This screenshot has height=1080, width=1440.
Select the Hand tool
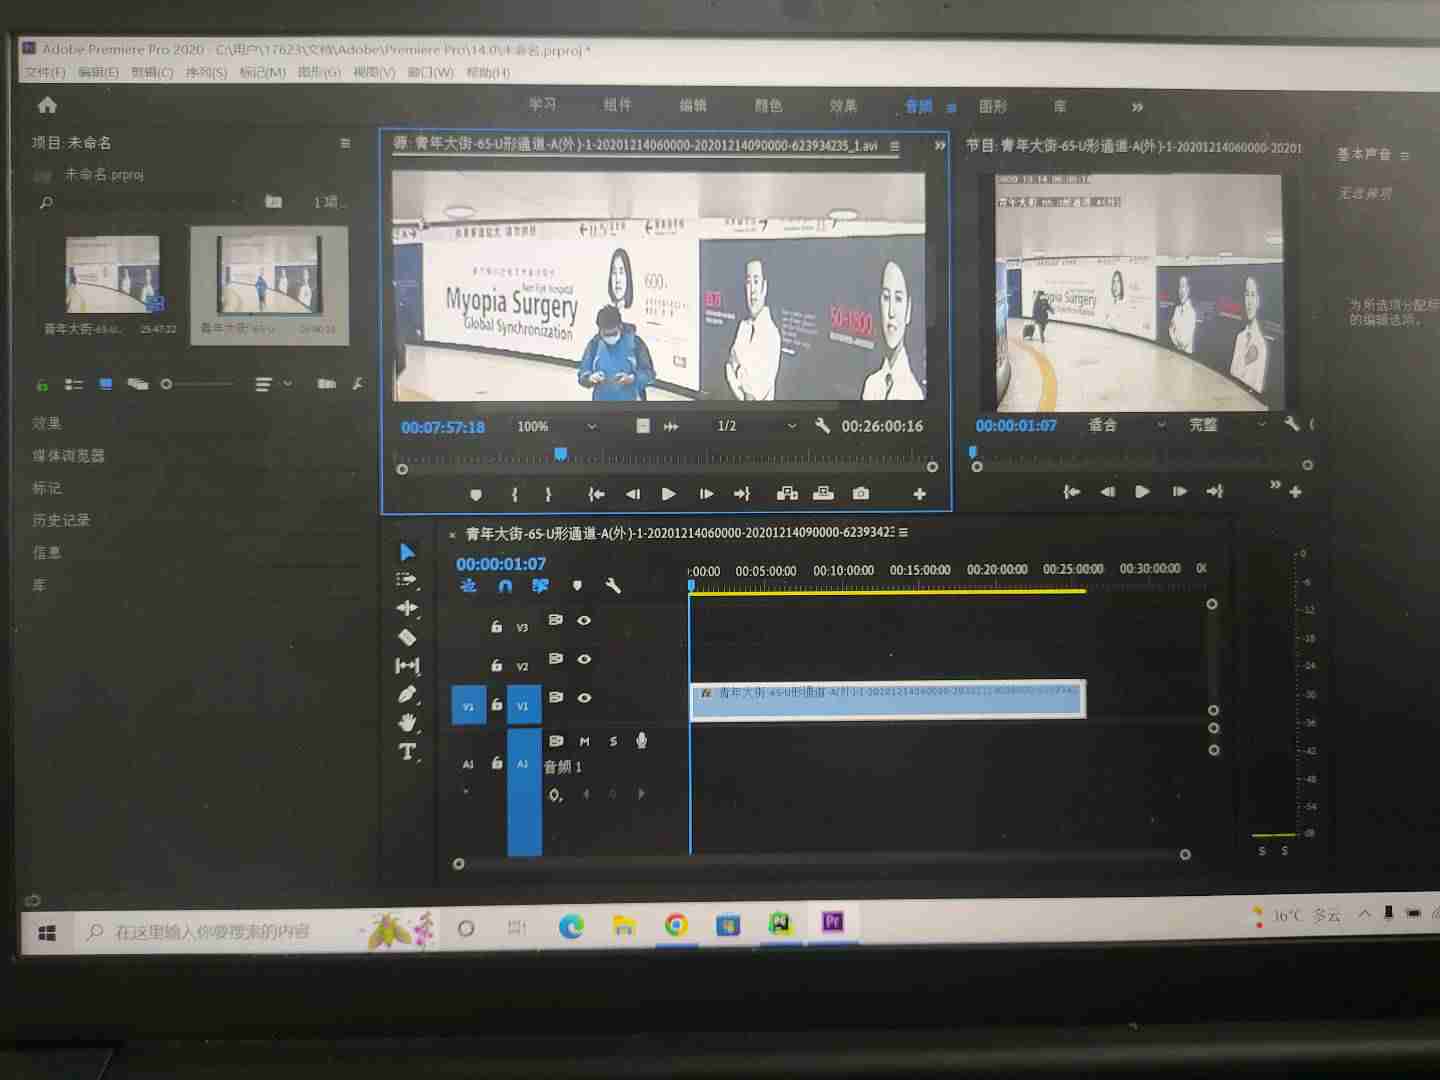coord(407,722)
